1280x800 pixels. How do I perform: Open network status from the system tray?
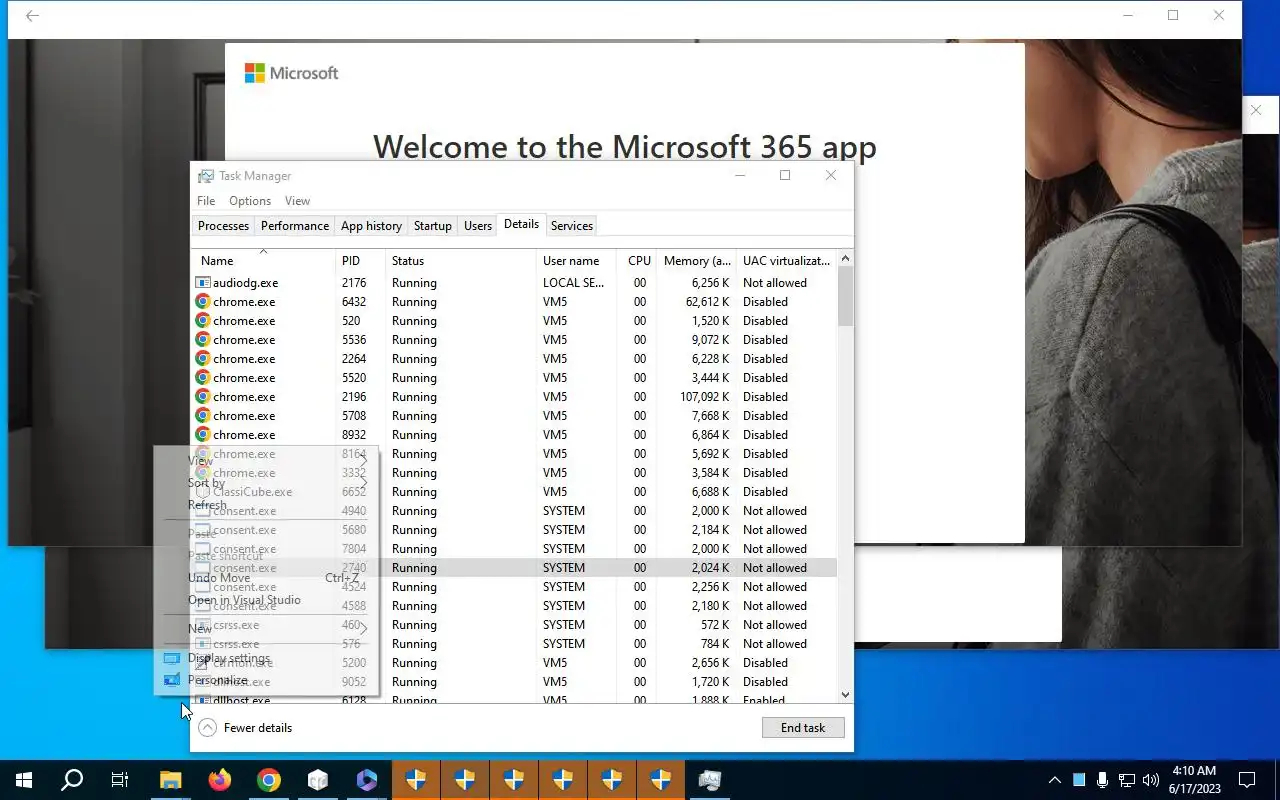pyautogui.click(x=1127, y=780)
